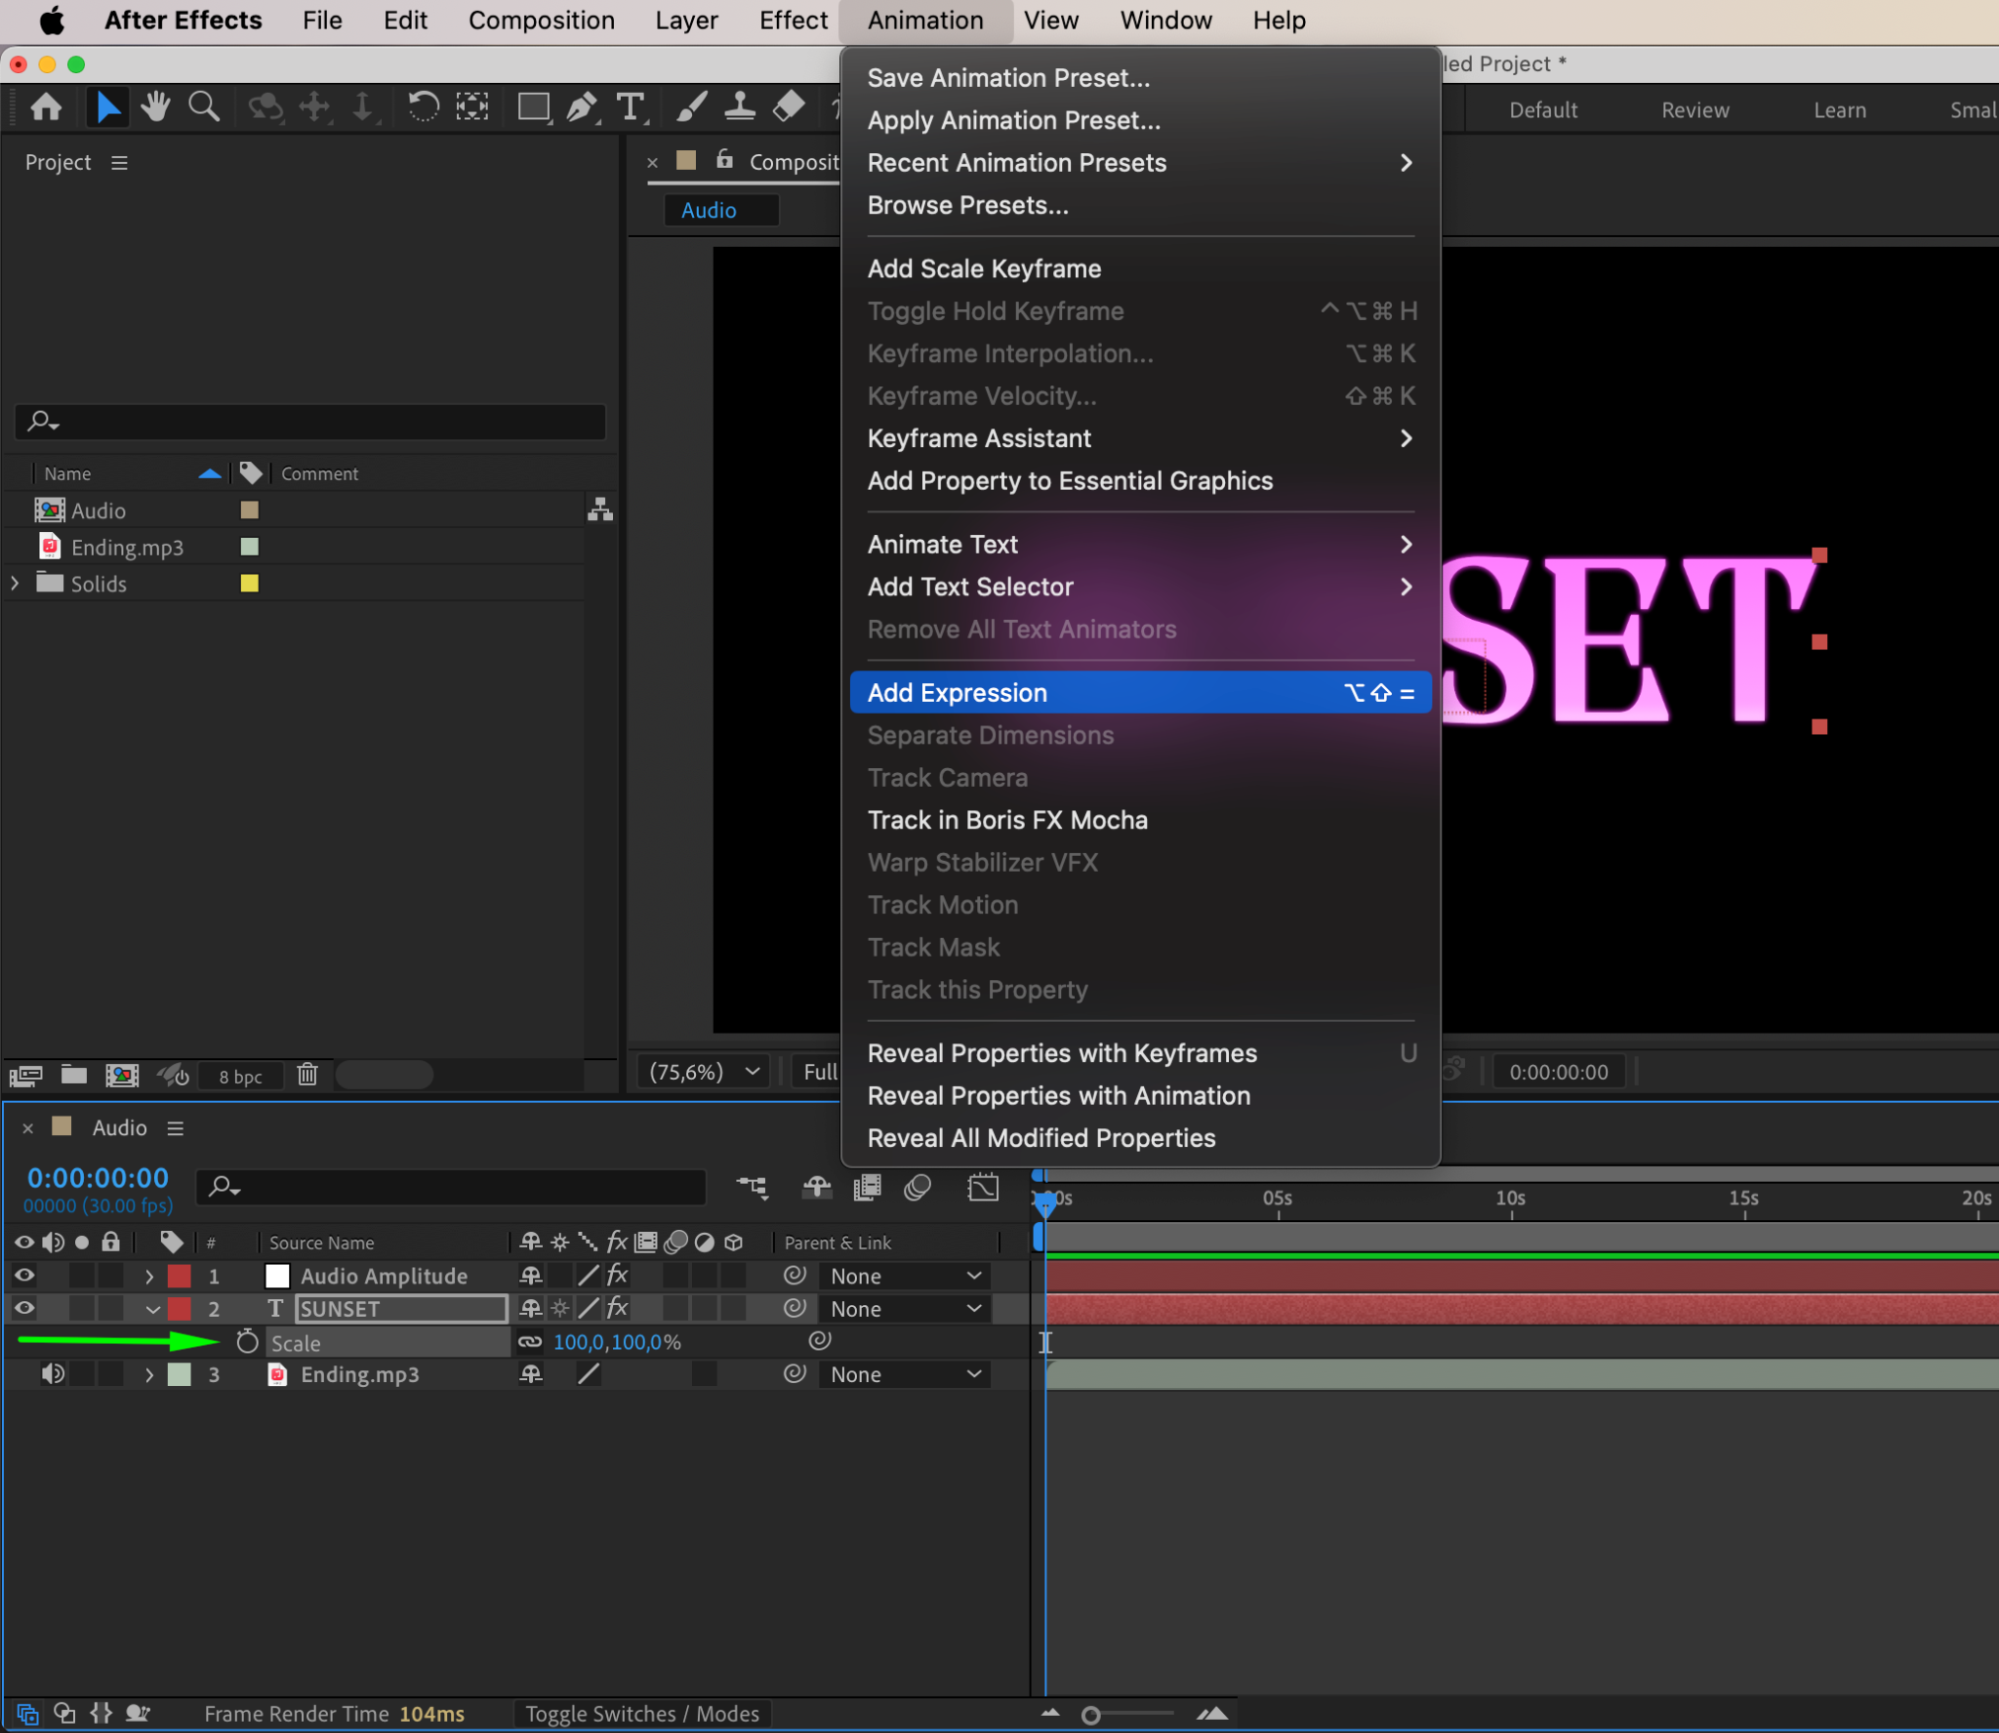Click the Project panel search field
1999x1733 pixels.
tap(310, 421)
